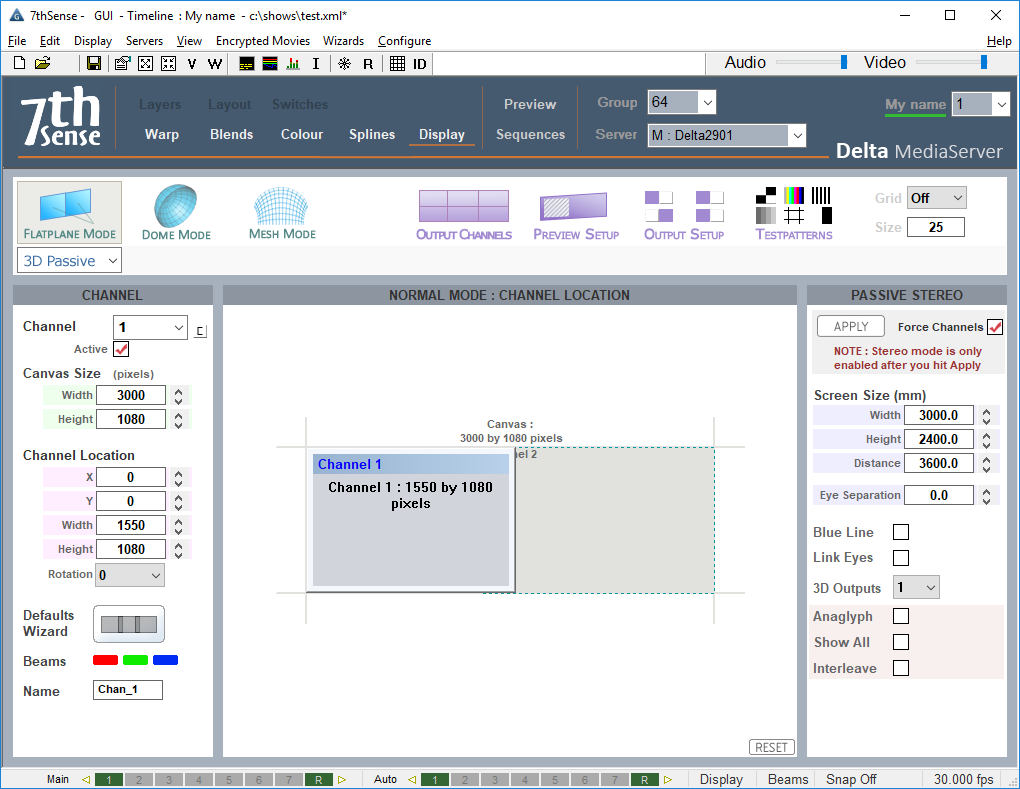Click the green beam colour swatch
This screenshot has width=1020, height=789.
[135, 660]
